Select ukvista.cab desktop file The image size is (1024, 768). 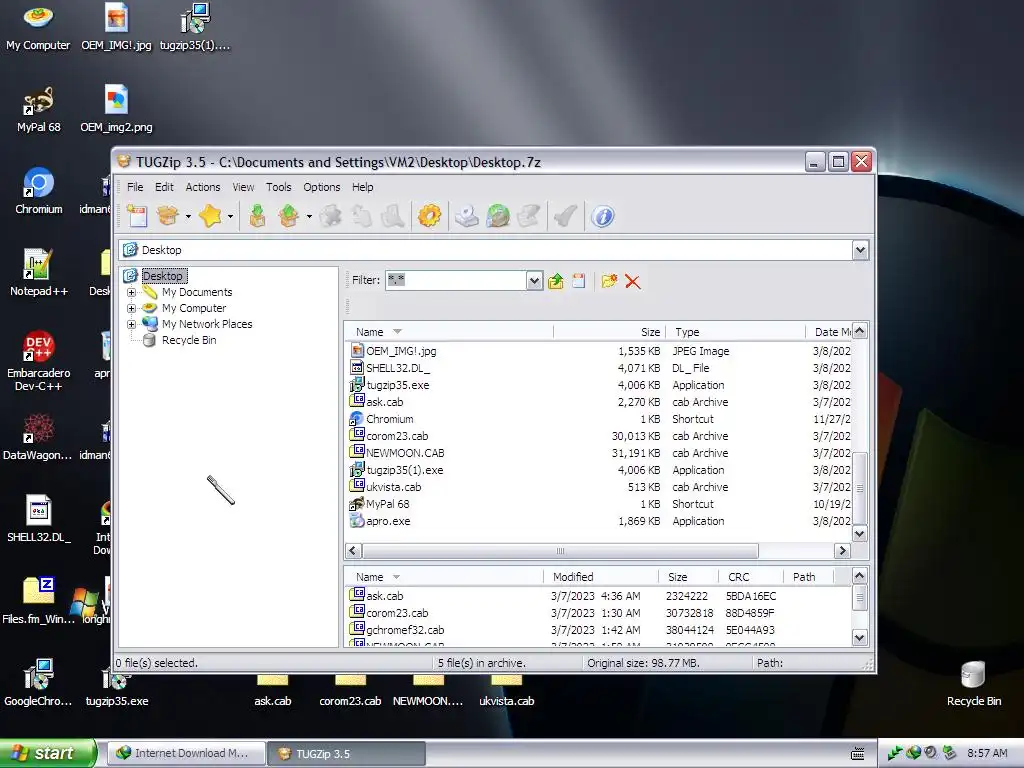(x=506, y=692)
